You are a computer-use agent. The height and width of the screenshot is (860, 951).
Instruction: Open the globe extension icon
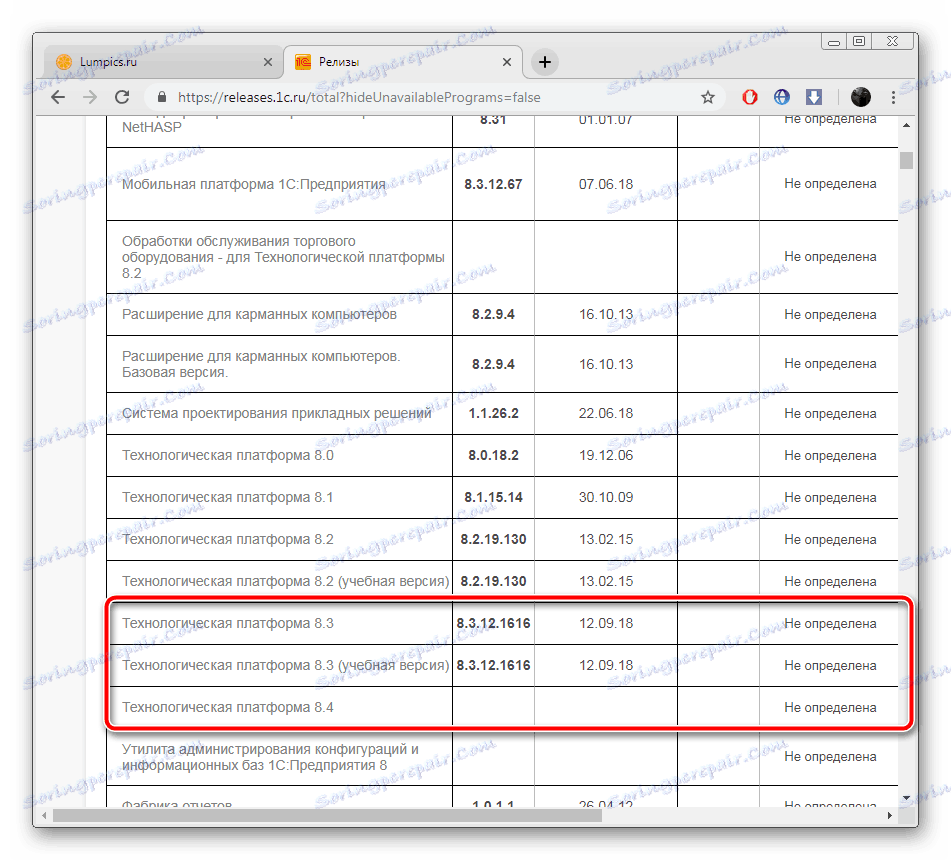782,97
